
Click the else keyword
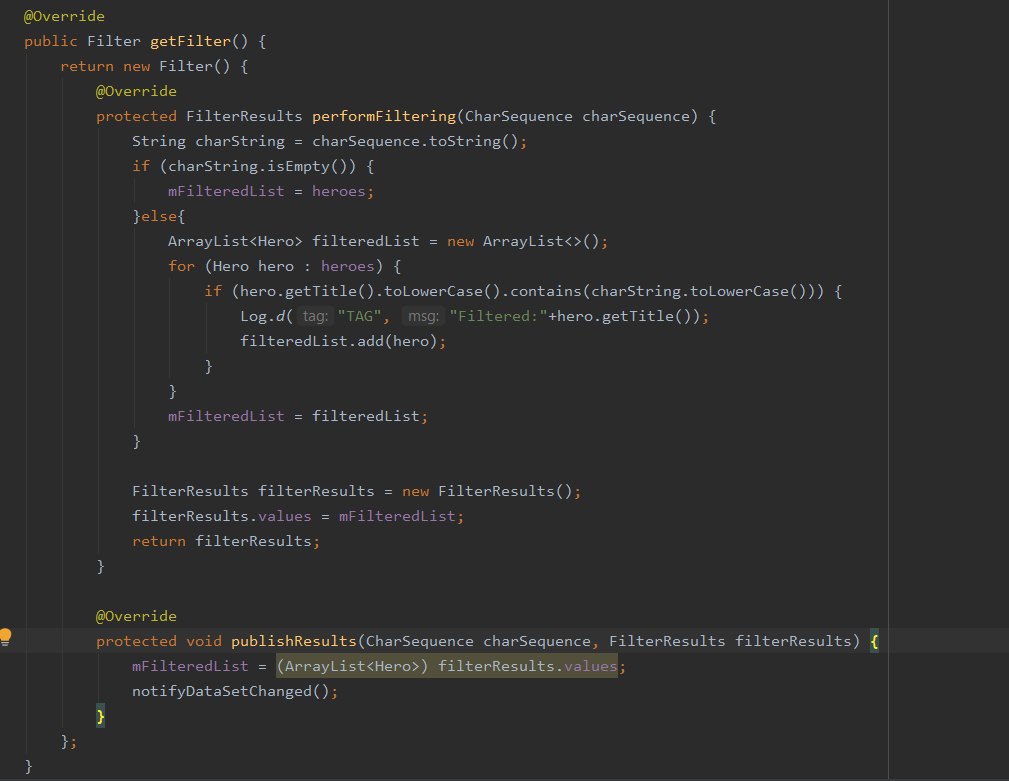[x=159, y=217]
